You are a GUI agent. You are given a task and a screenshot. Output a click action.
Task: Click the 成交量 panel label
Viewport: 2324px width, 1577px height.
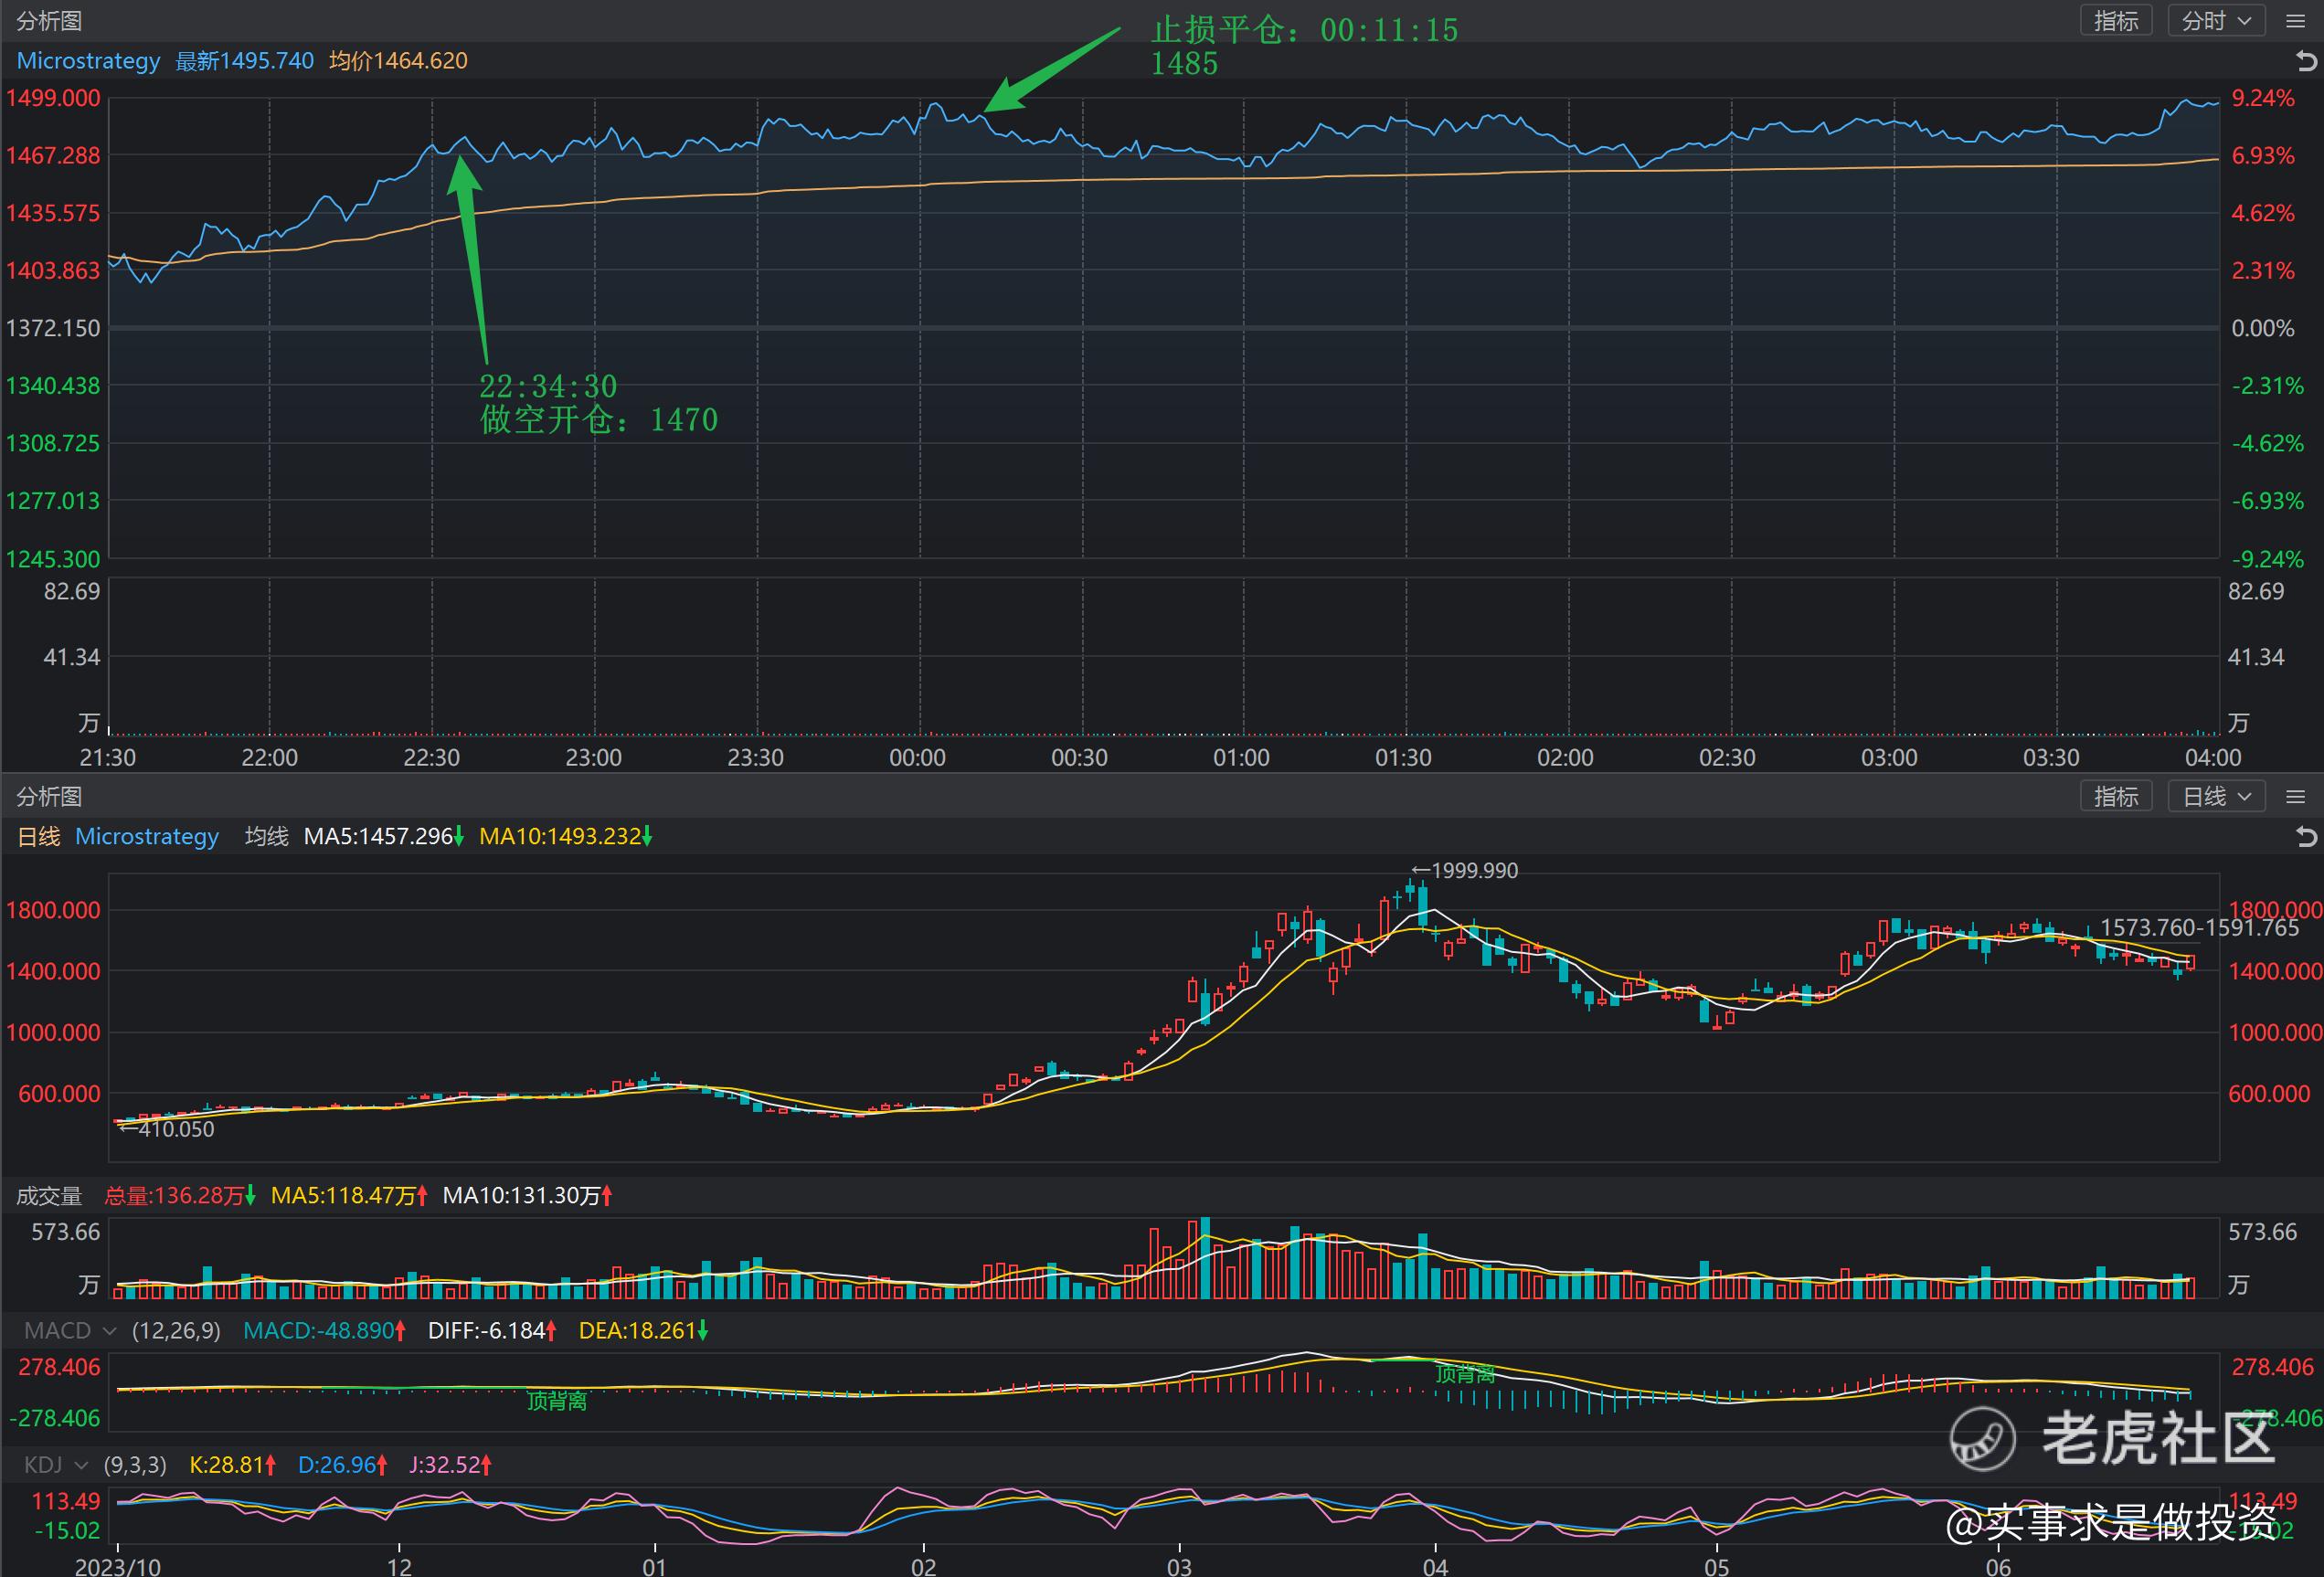[x=49, y=1196]
